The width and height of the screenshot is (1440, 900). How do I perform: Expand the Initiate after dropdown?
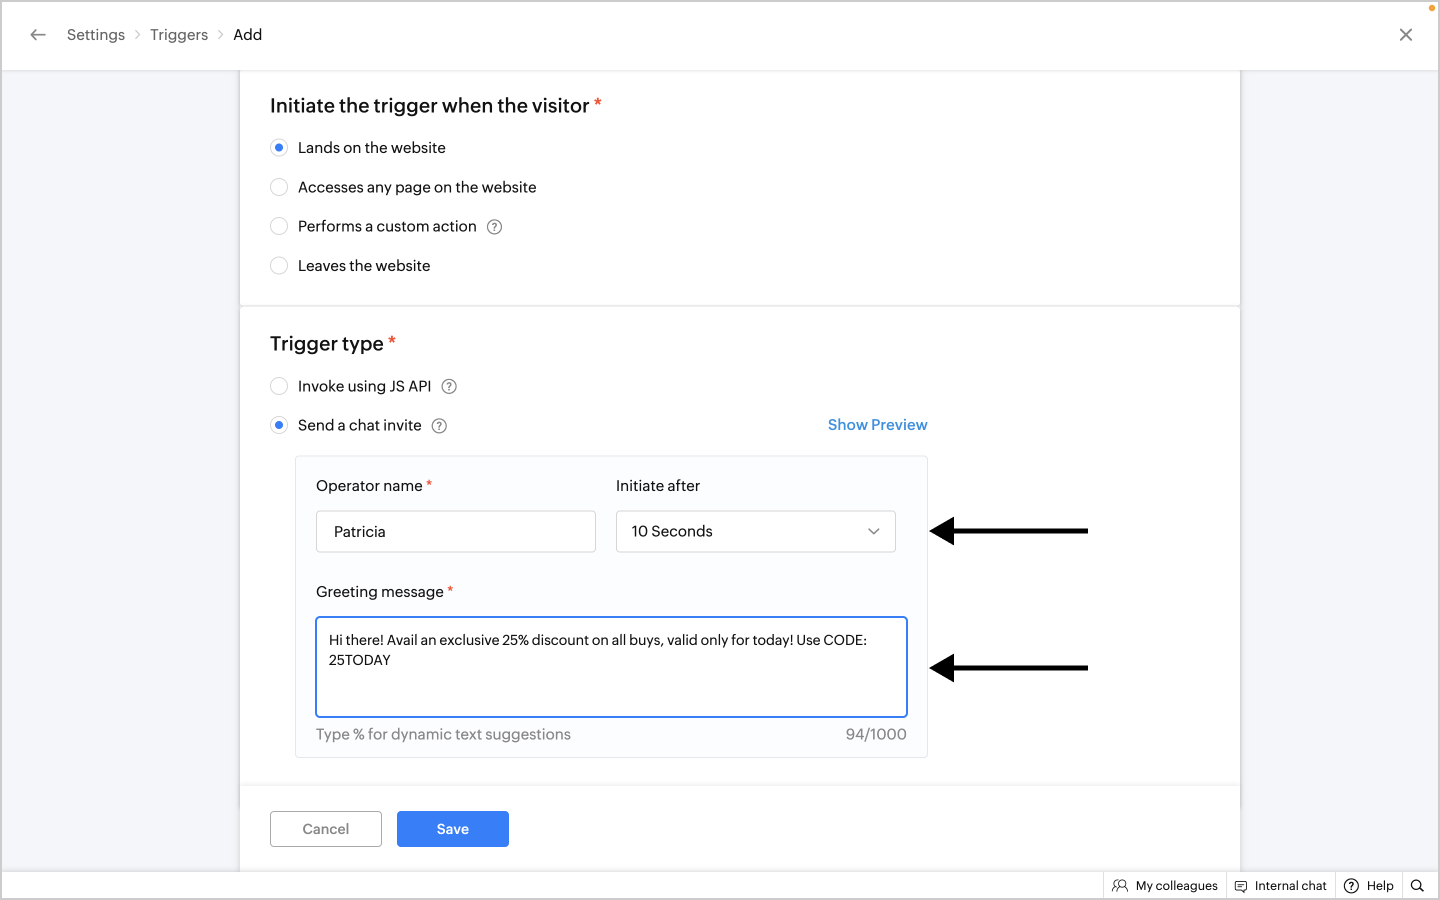tap(755, 532)
